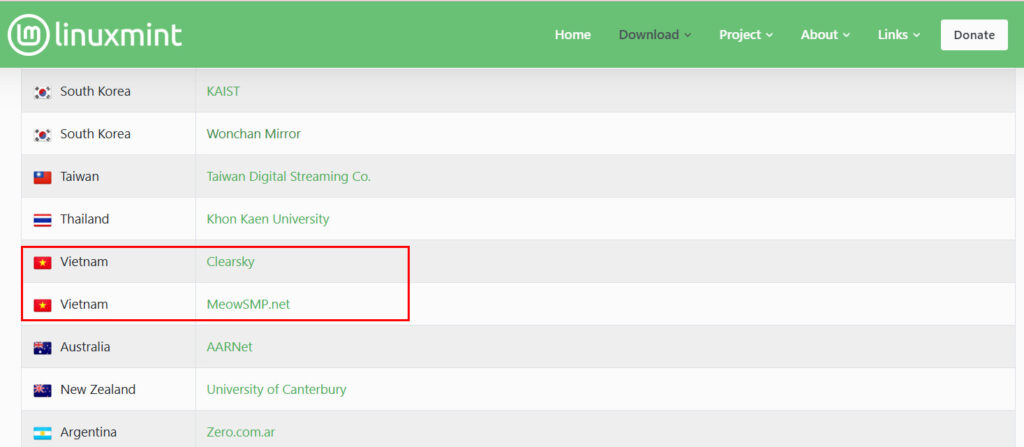Open the AARNet mirror link
This screenshot has width=1024, height=447.
tap(229, 347)
